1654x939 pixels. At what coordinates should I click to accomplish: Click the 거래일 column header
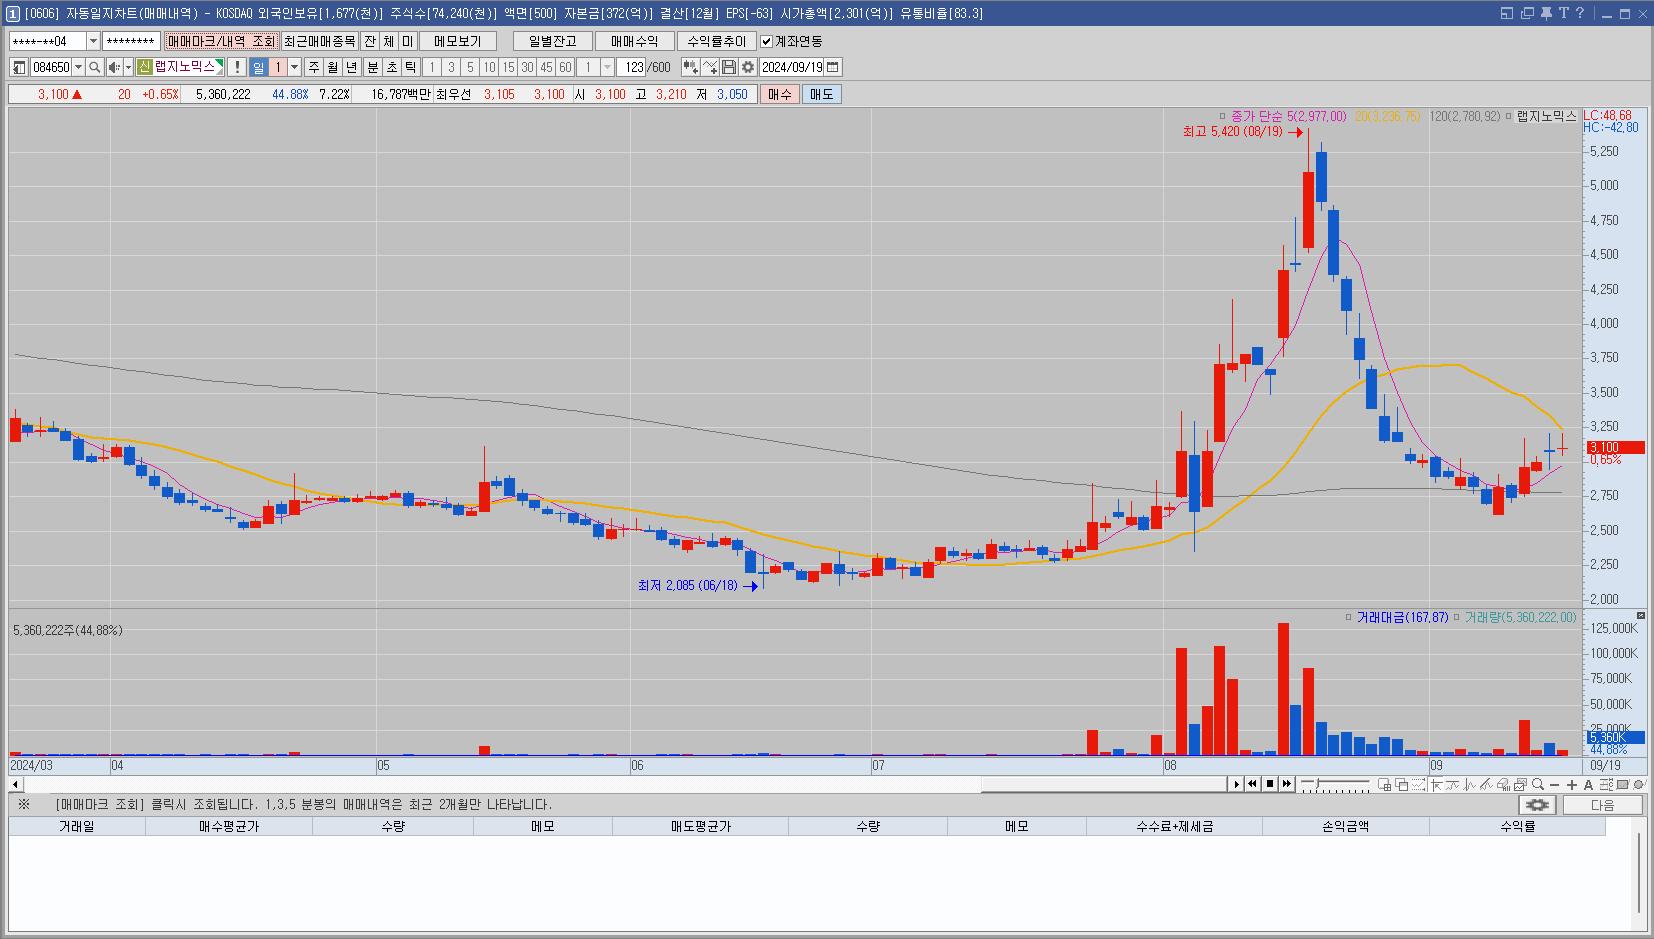pyautogui.click(x=77, y=826)
